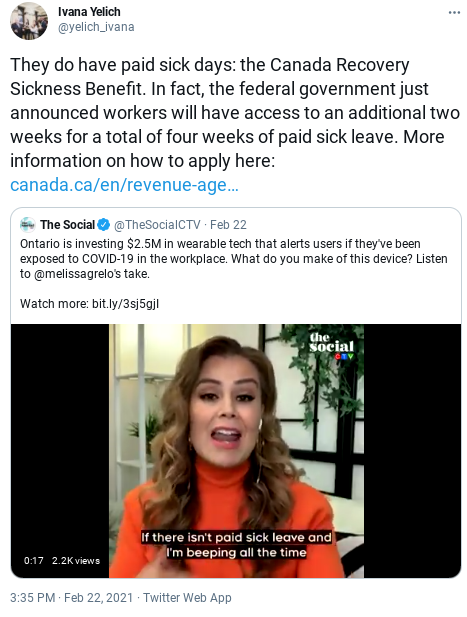Open Ivana Yelich's profile avatar
The image size is (467, 617).
click(x=29, y=20)
